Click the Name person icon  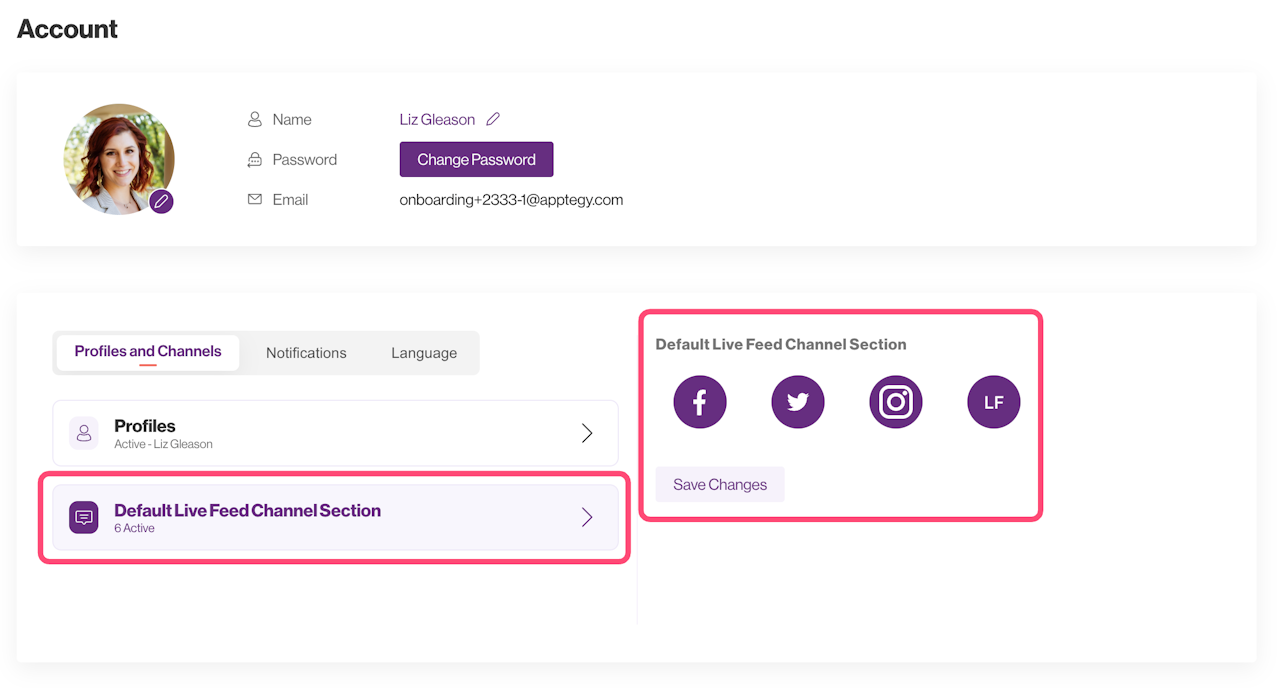click(254, 119)
